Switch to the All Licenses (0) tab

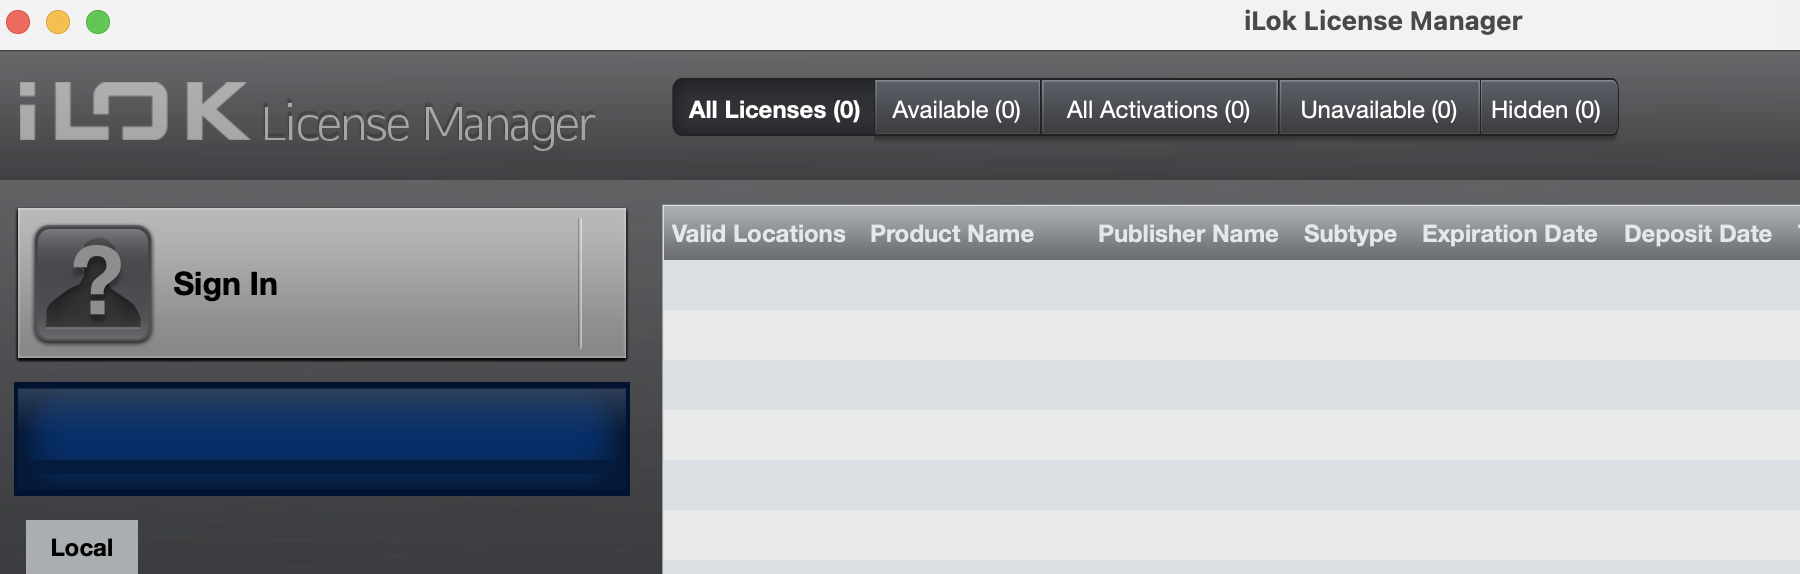(774, 109)
